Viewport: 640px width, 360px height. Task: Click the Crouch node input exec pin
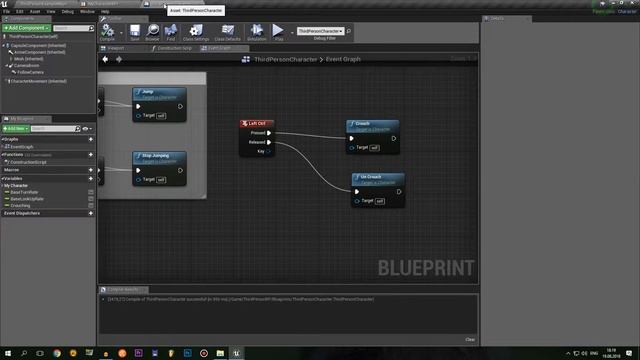[x=351, y=138]
